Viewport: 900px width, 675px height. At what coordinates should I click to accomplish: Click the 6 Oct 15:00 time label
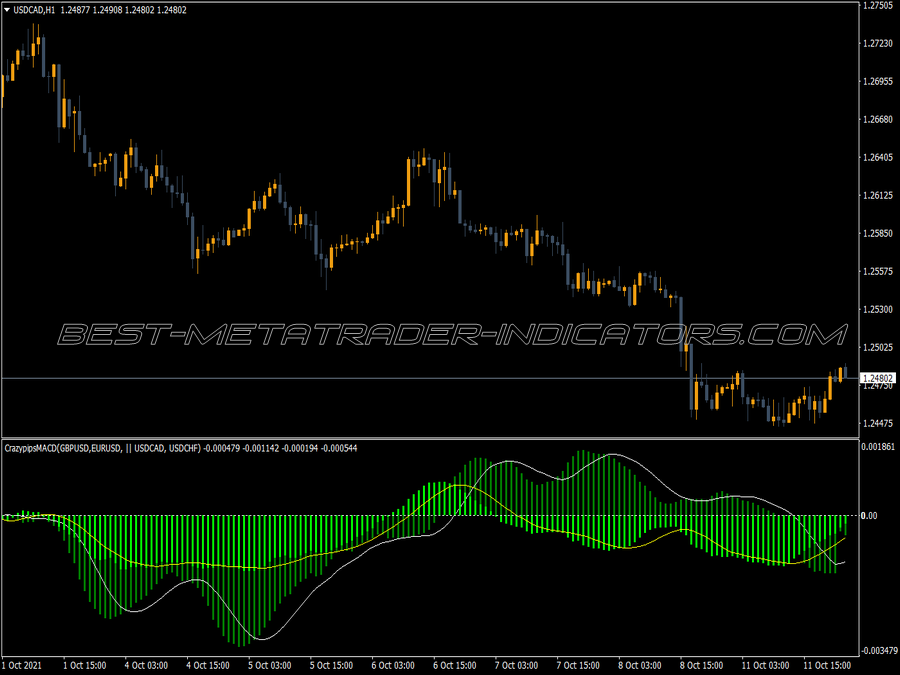click(x=455, y=665)
